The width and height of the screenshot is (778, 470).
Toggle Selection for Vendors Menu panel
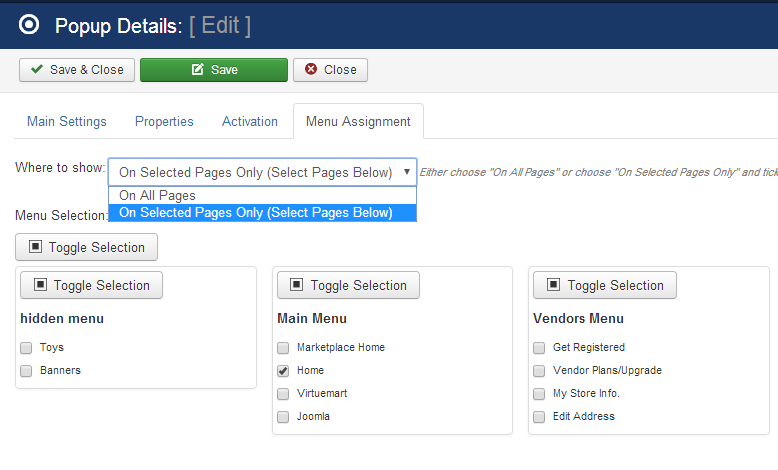[605, 285]
